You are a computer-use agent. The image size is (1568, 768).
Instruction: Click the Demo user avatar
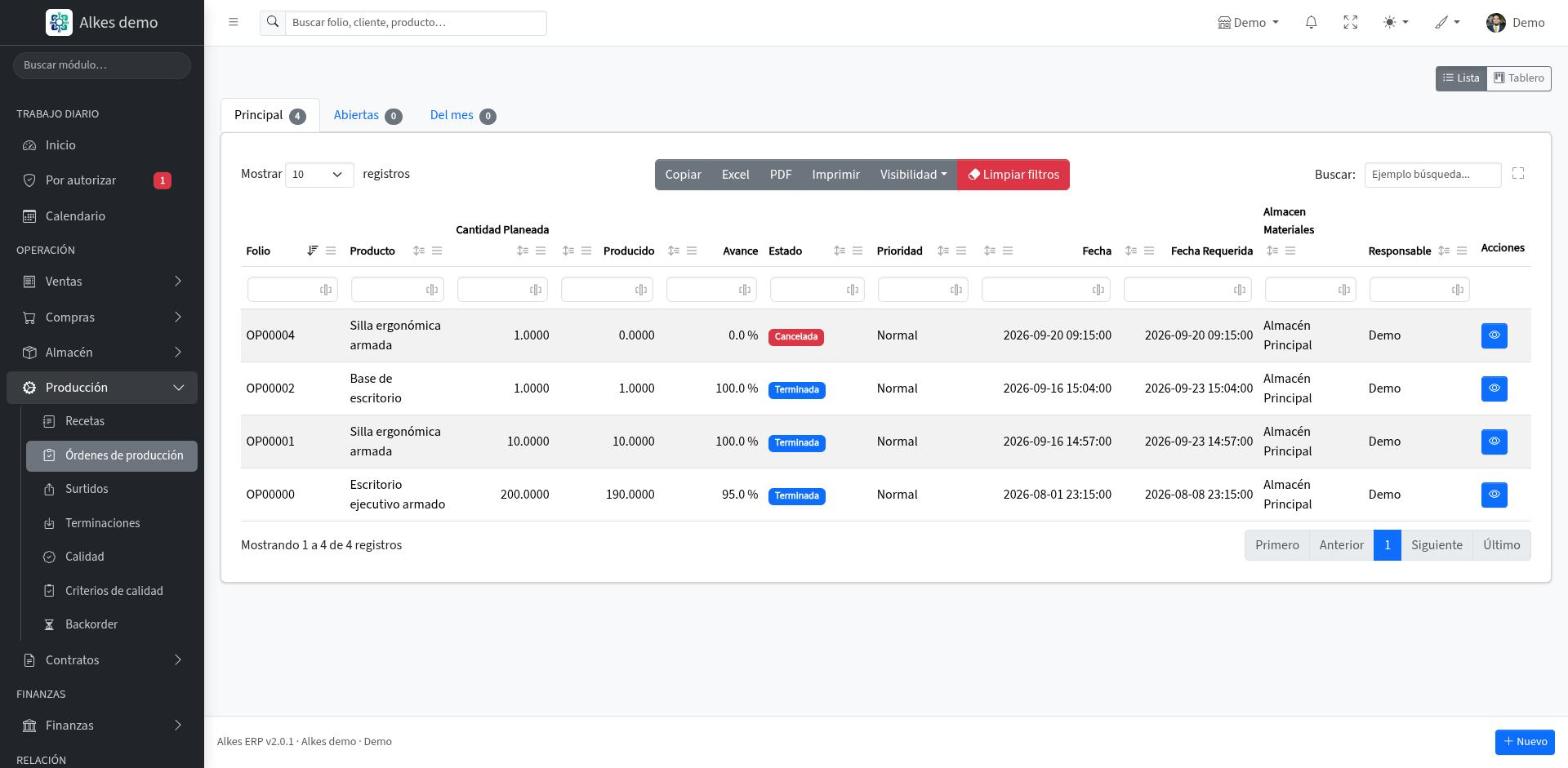point(1496,23)
